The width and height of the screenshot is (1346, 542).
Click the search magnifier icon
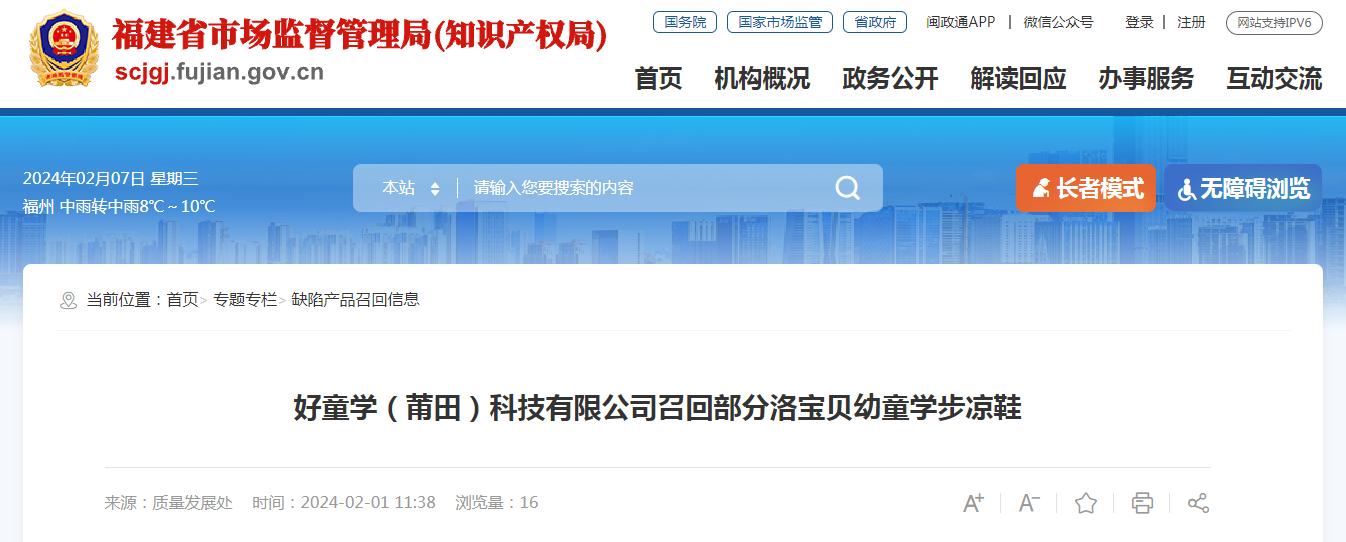point(847,188)
